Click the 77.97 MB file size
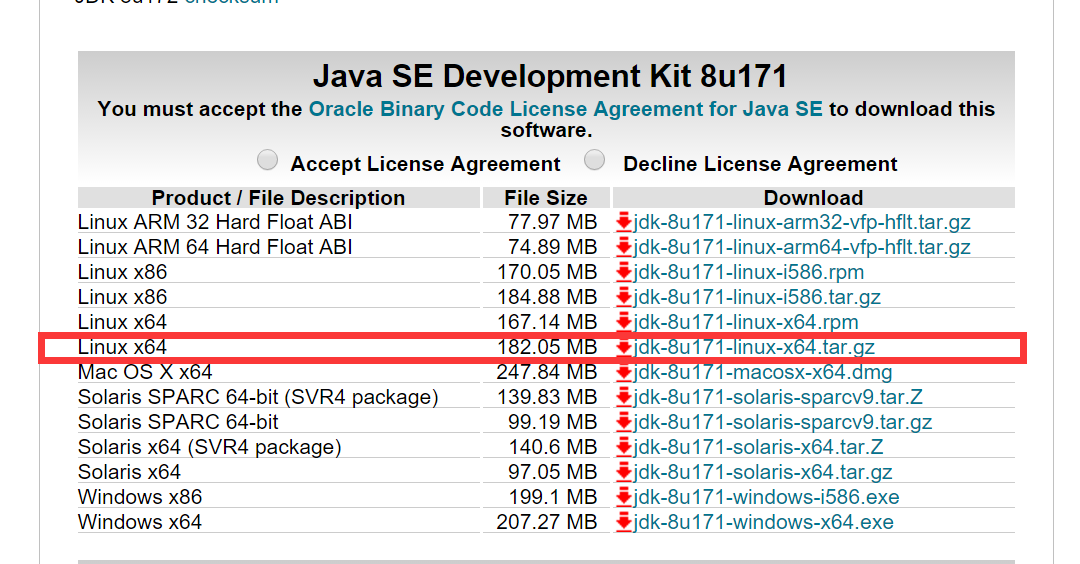The image size is (1080, 564). [552, 222]
